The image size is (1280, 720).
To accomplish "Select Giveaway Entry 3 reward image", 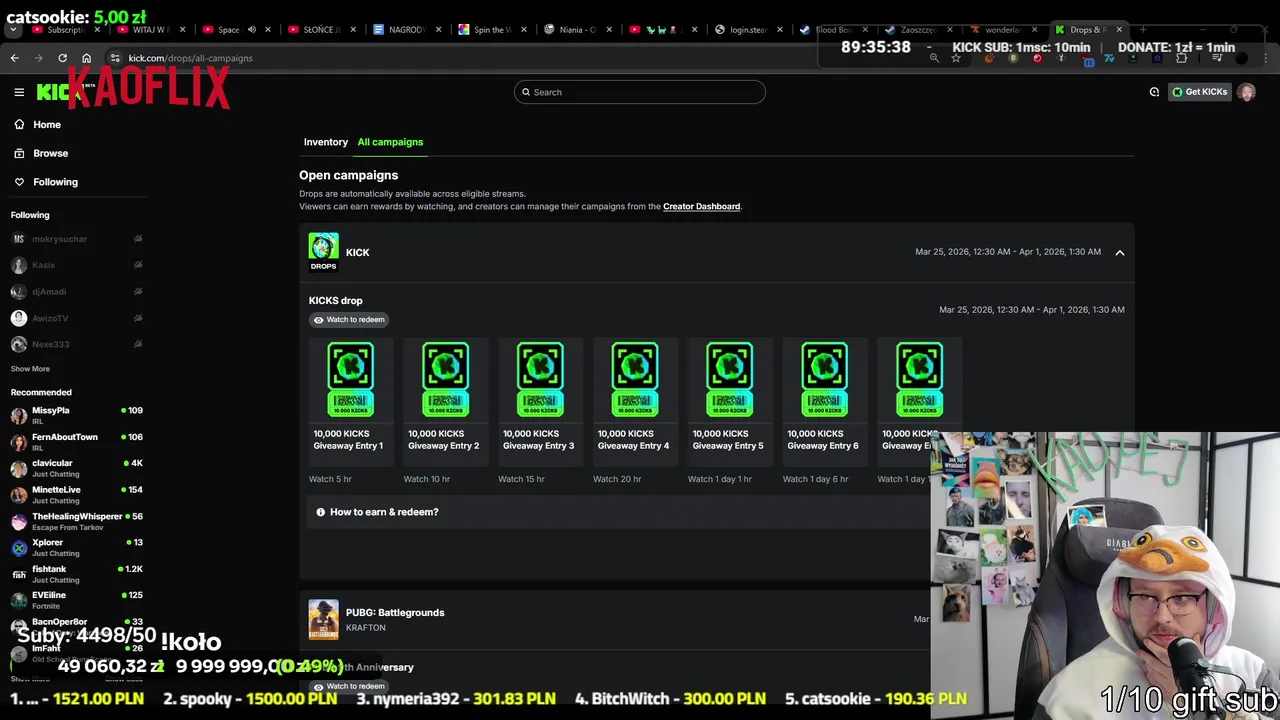I will 540,380.
